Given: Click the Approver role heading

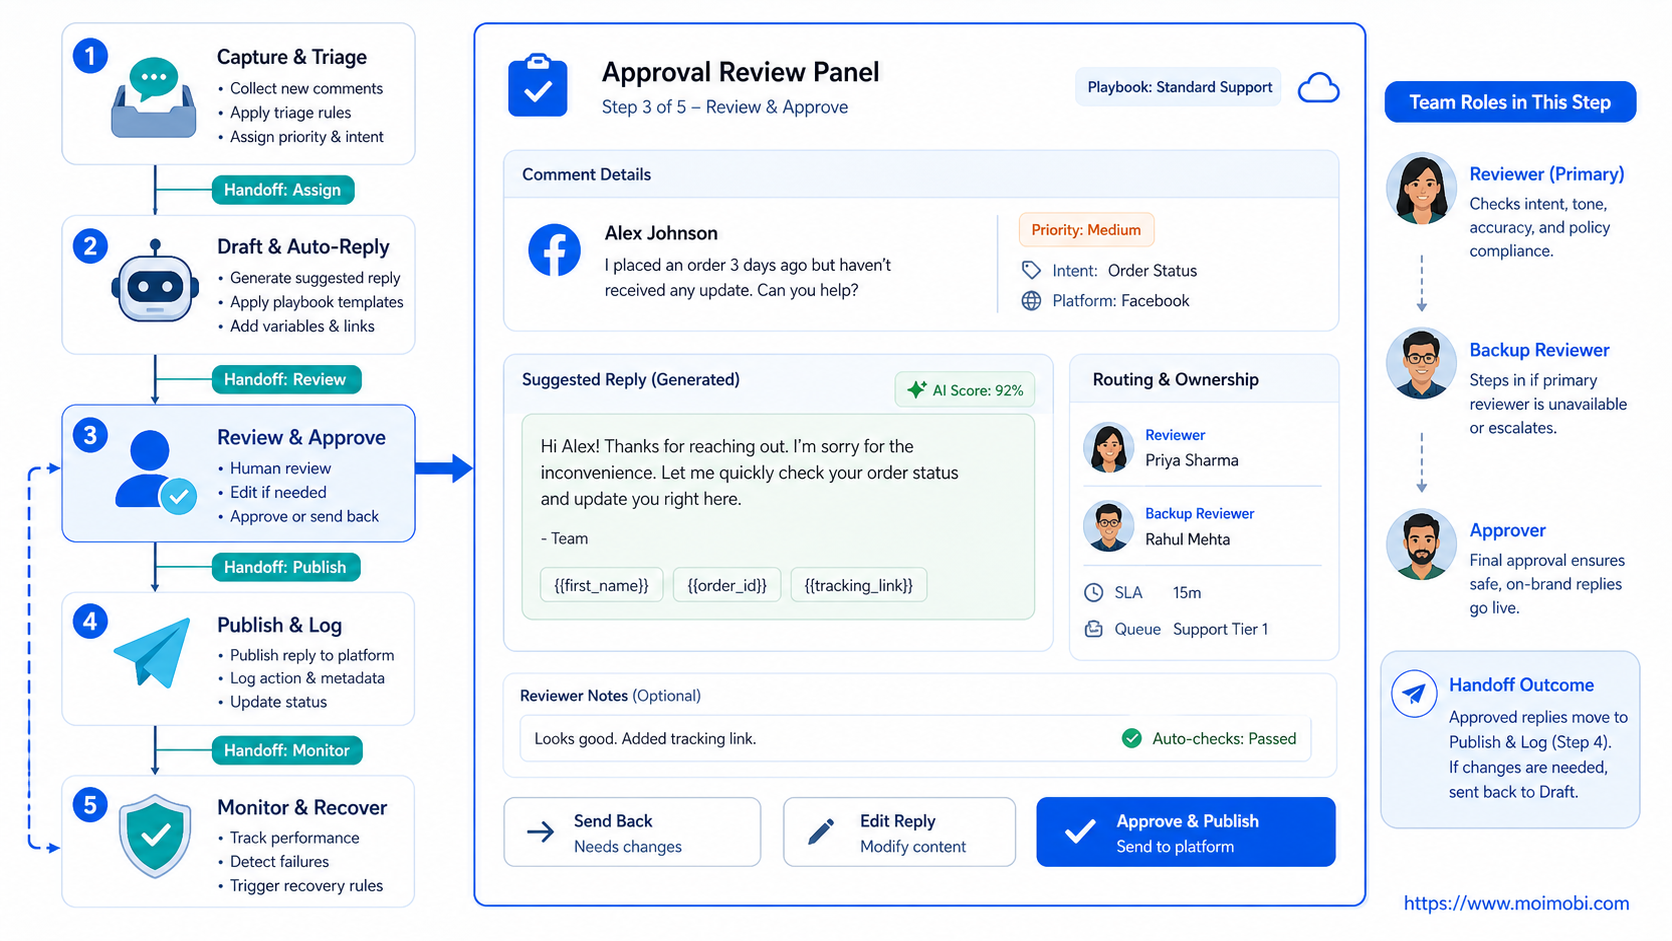Looking at the screenshot, I should (x=1507, y=531).
